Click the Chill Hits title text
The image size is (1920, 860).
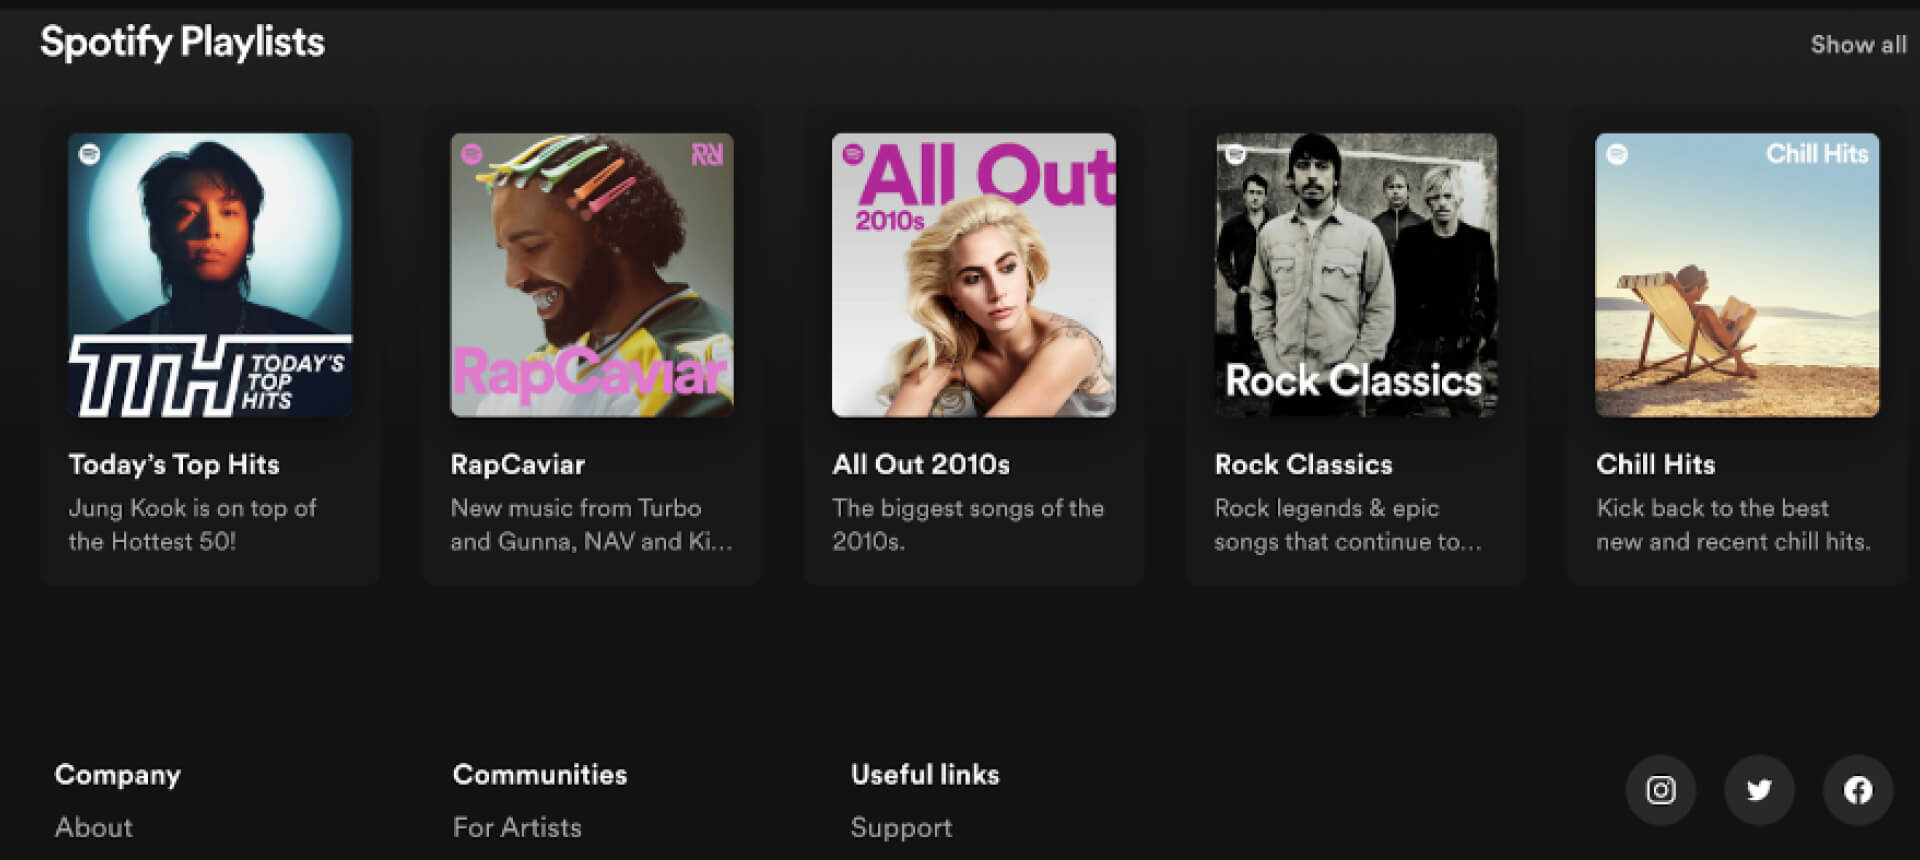tap(1655, 464)
